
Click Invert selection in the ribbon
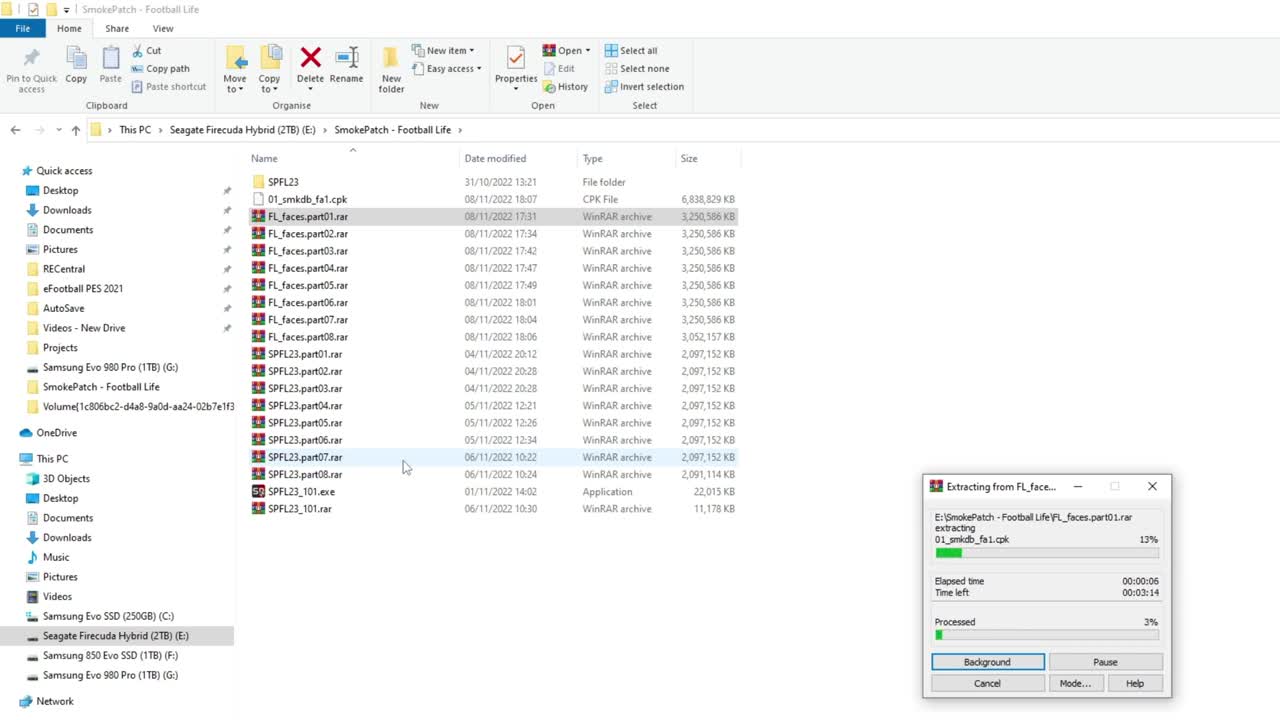644,86
